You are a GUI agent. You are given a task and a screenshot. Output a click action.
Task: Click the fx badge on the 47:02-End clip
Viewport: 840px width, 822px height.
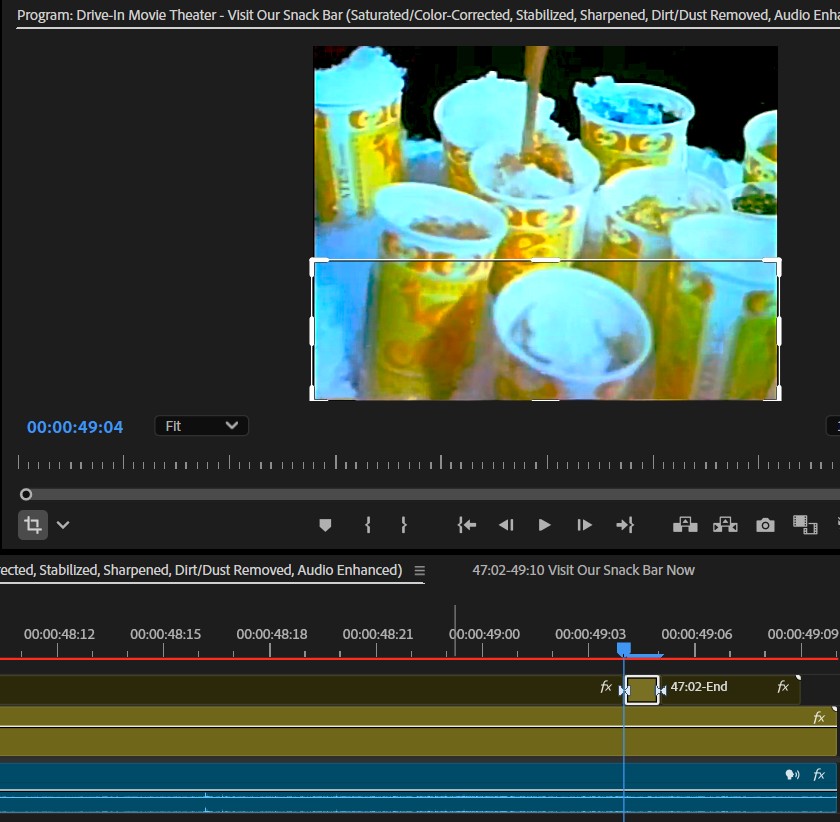coord(783,686)
